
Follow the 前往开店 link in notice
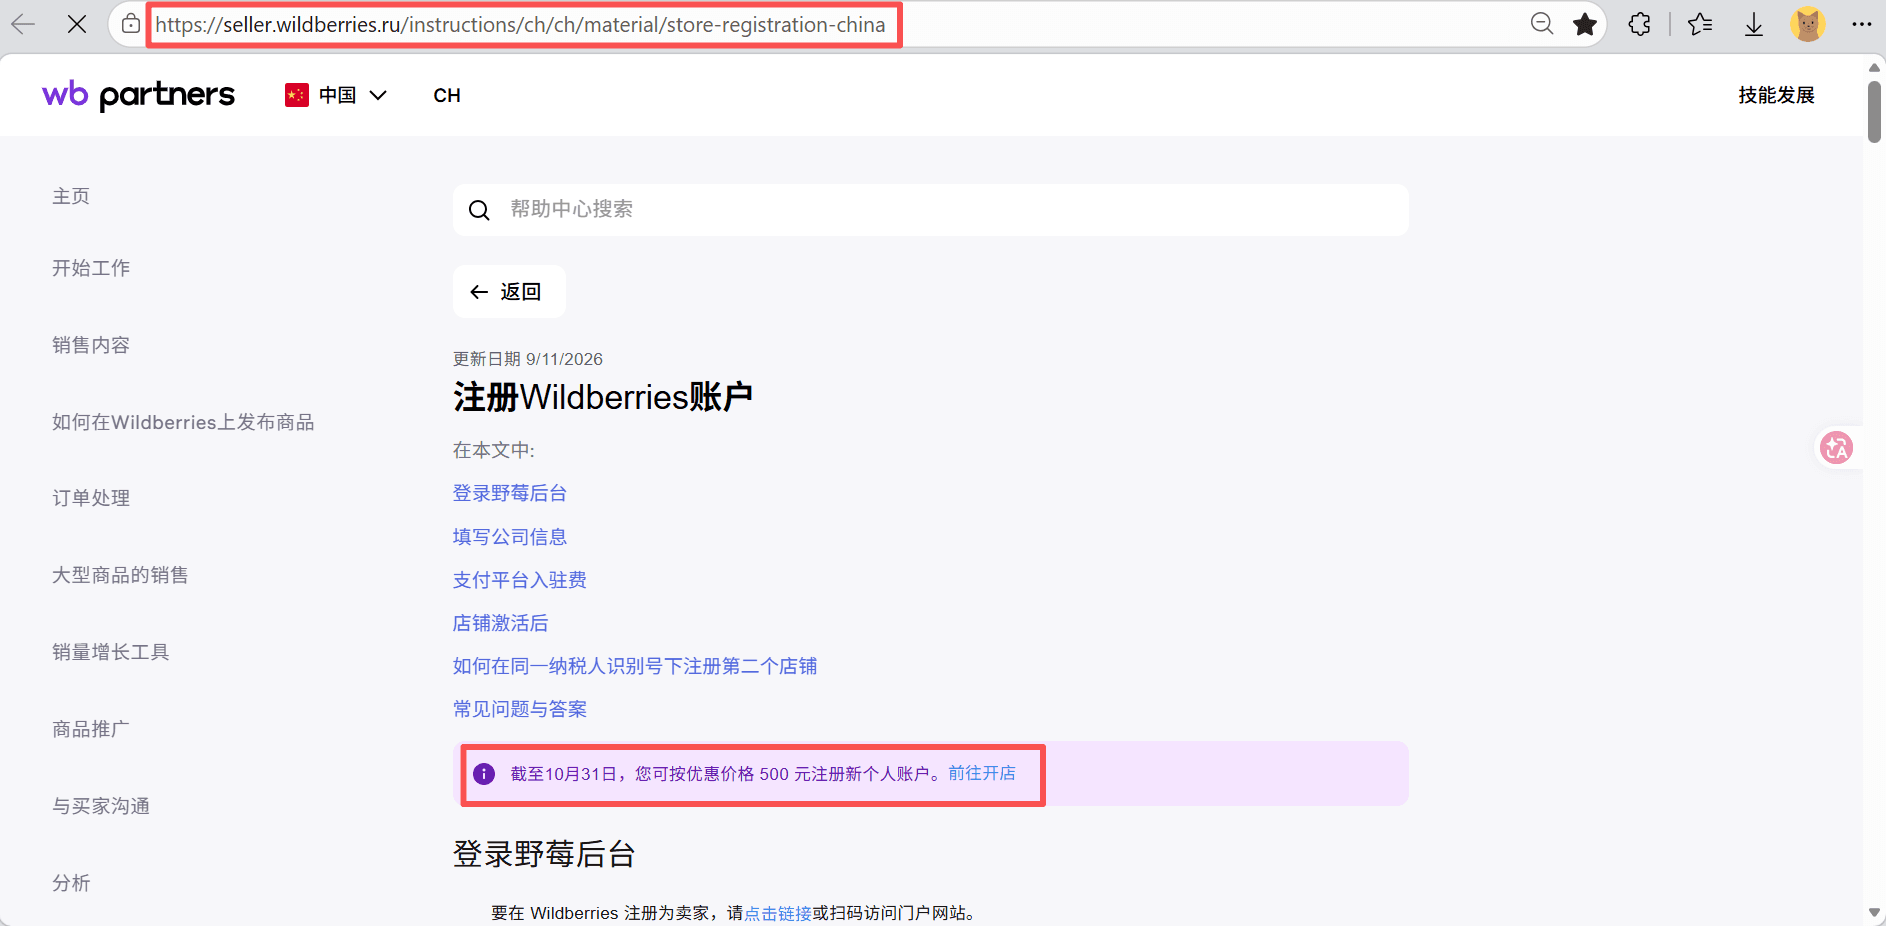(982, 773)
